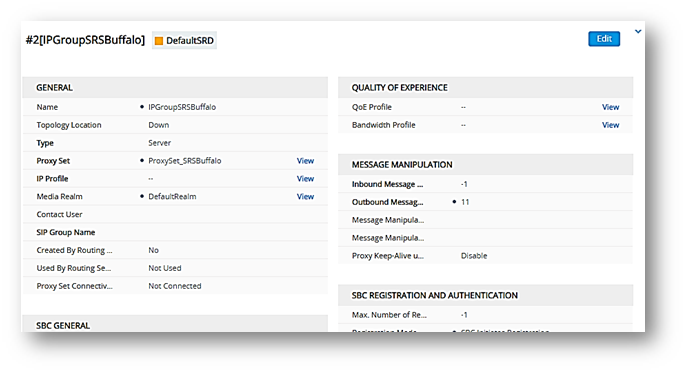Select Max. Number of Re... value -1

pyautogui.click(x=464, y=315)
